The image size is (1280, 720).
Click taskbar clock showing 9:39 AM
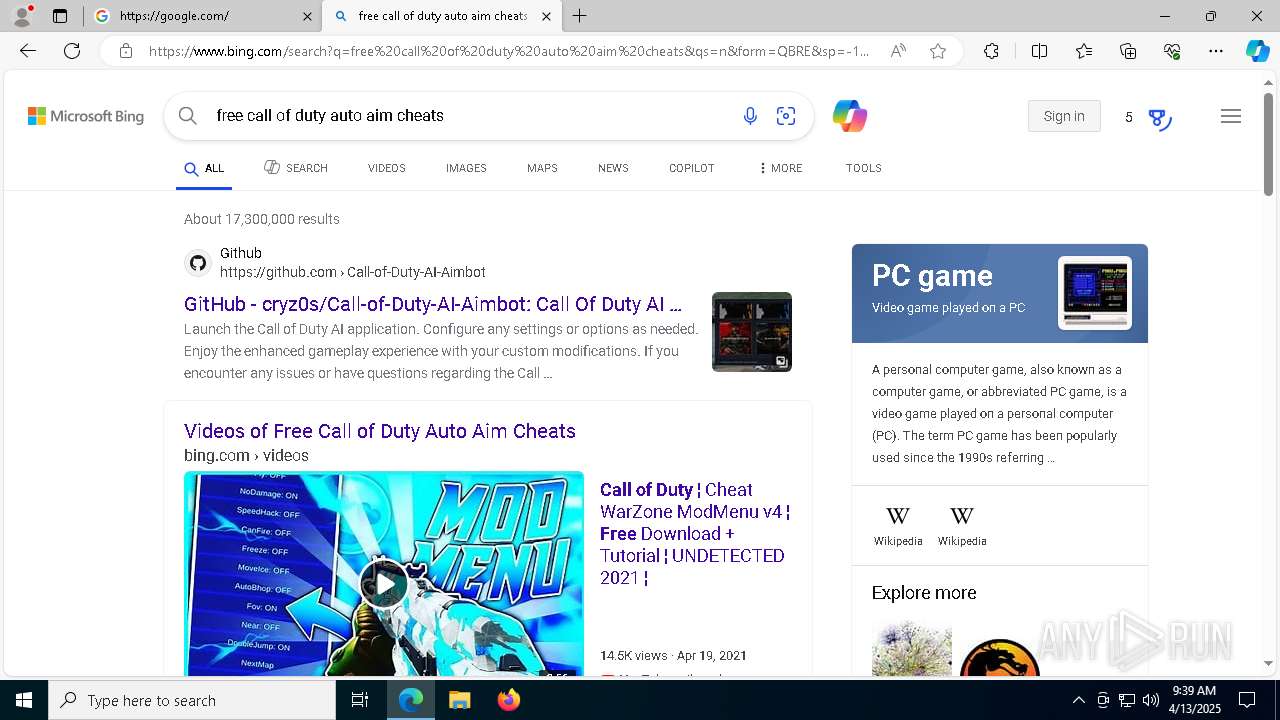1193,700
